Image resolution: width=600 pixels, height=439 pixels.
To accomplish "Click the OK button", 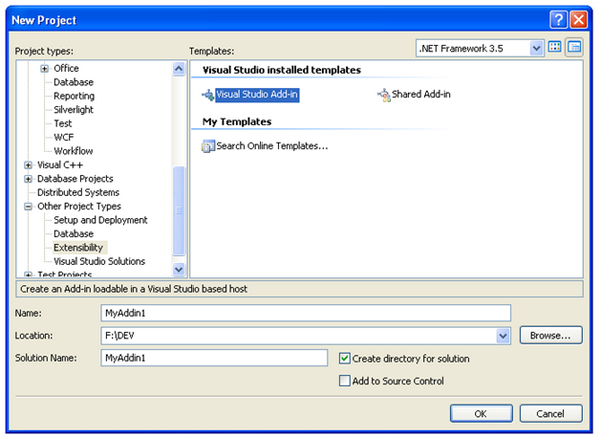I will 481,414.
